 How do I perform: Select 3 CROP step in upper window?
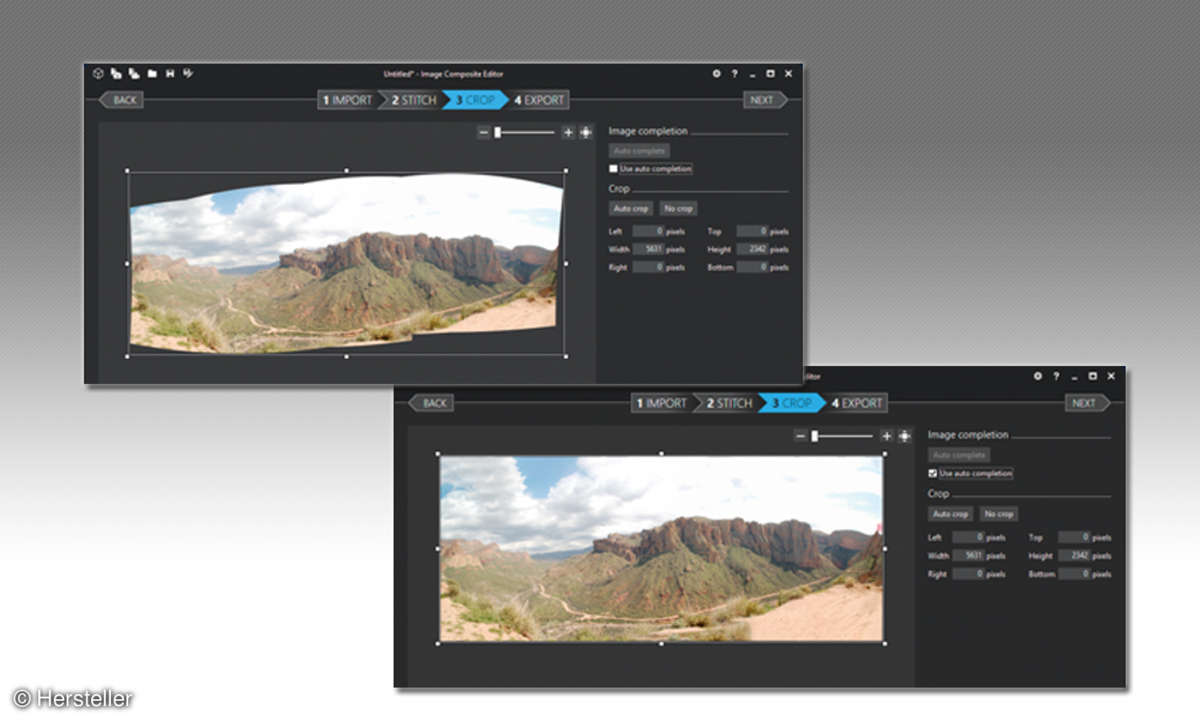pos(475,100)
